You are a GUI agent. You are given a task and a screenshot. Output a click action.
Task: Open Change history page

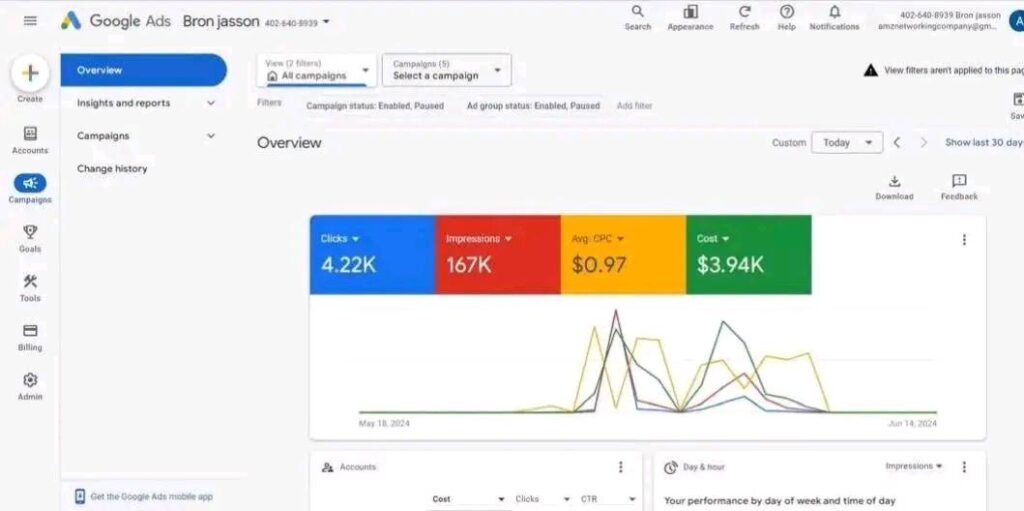[x=112, y=169]
